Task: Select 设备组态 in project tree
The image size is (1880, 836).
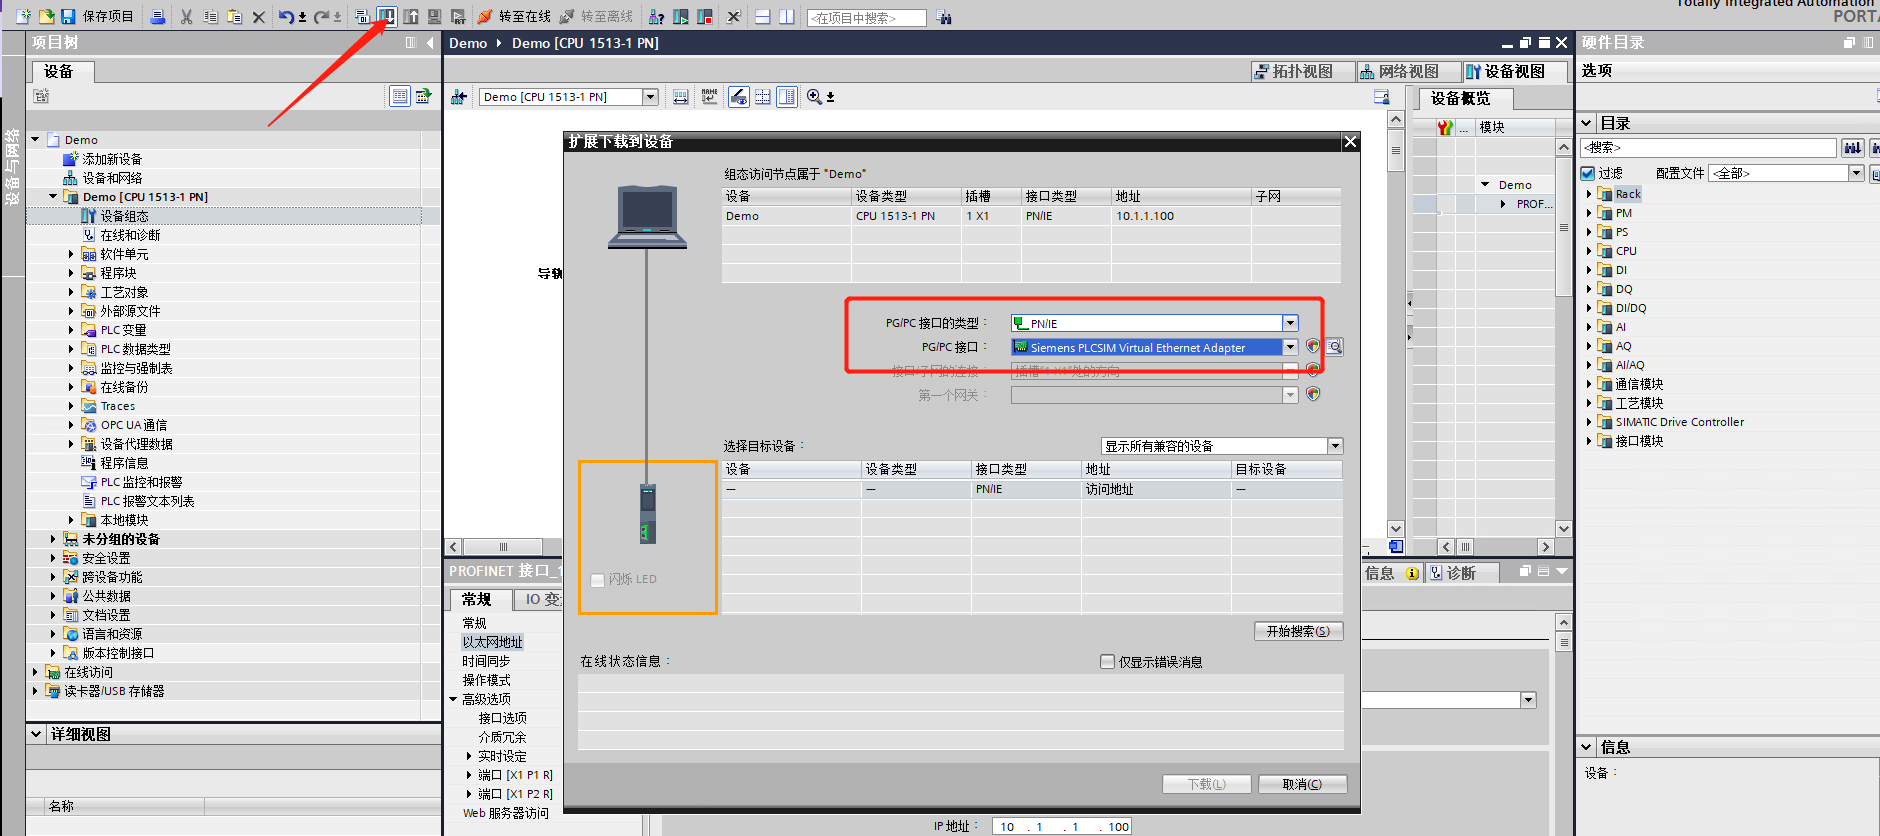Action: [x=124, y=216]
